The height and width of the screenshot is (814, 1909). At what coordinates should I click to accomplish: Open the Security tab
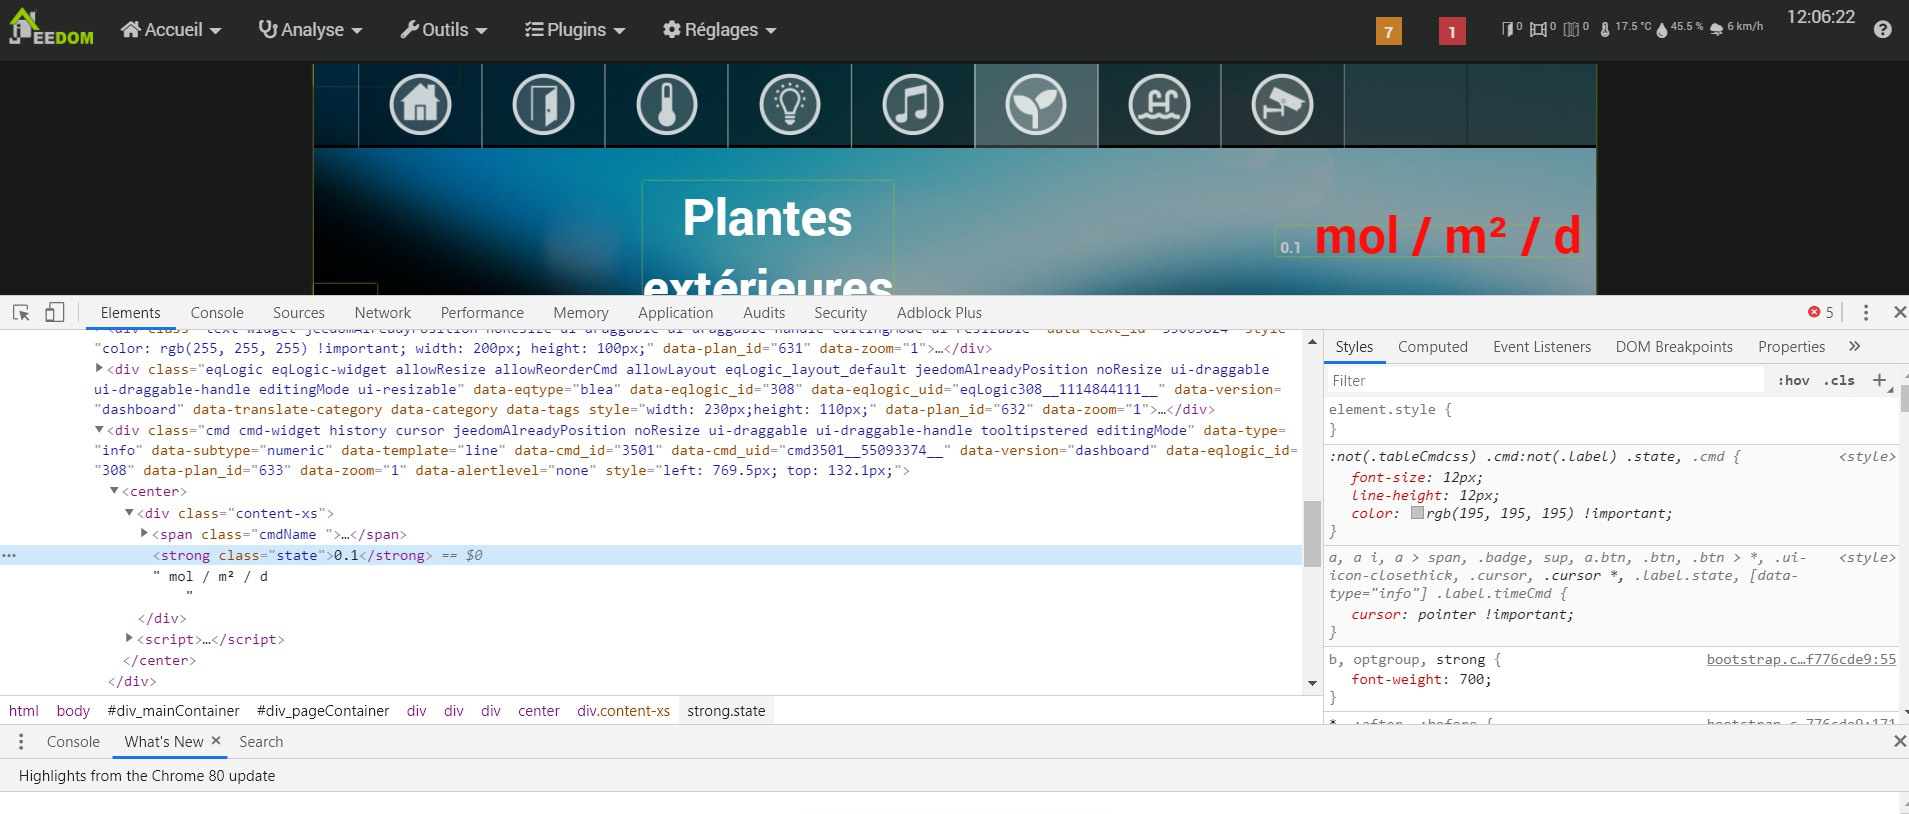(x=840, y=313)
